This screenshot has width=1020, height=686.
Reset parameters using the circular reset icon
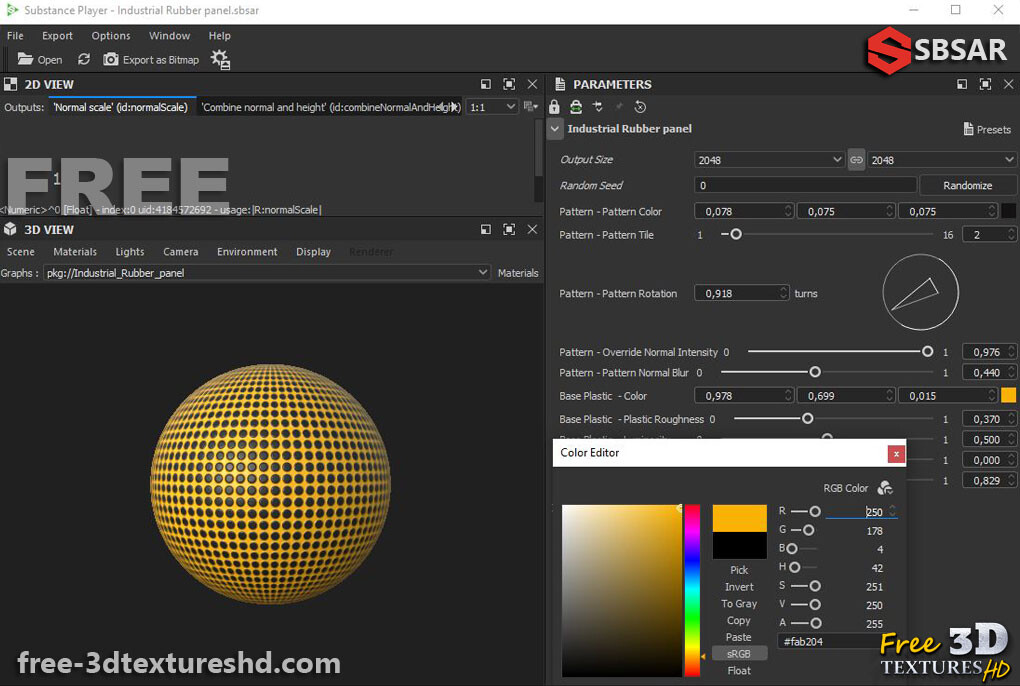pyautogui.click(x=640, y=106)
